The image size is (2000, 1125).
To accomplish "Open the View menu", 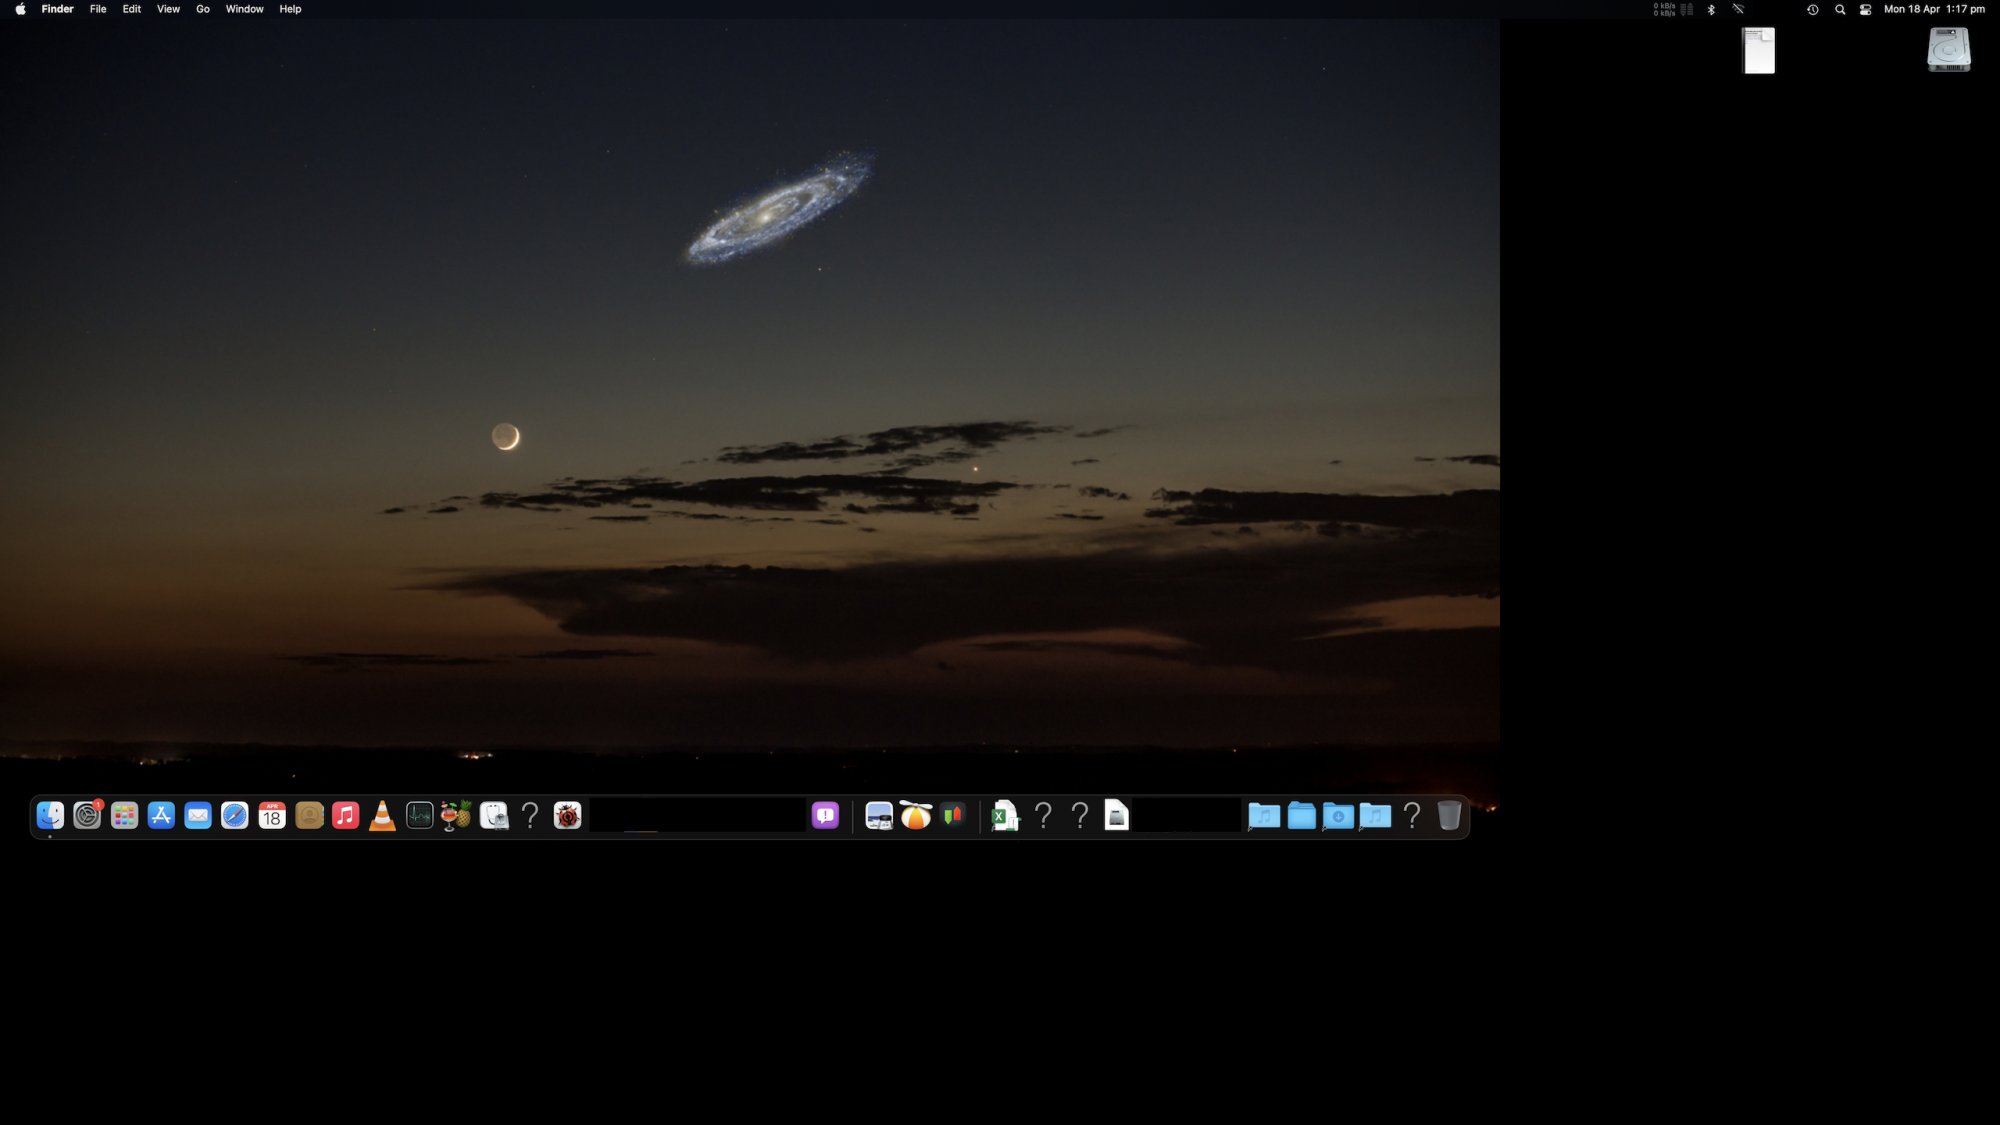I will pyautogui.click(x=168, y=9).
